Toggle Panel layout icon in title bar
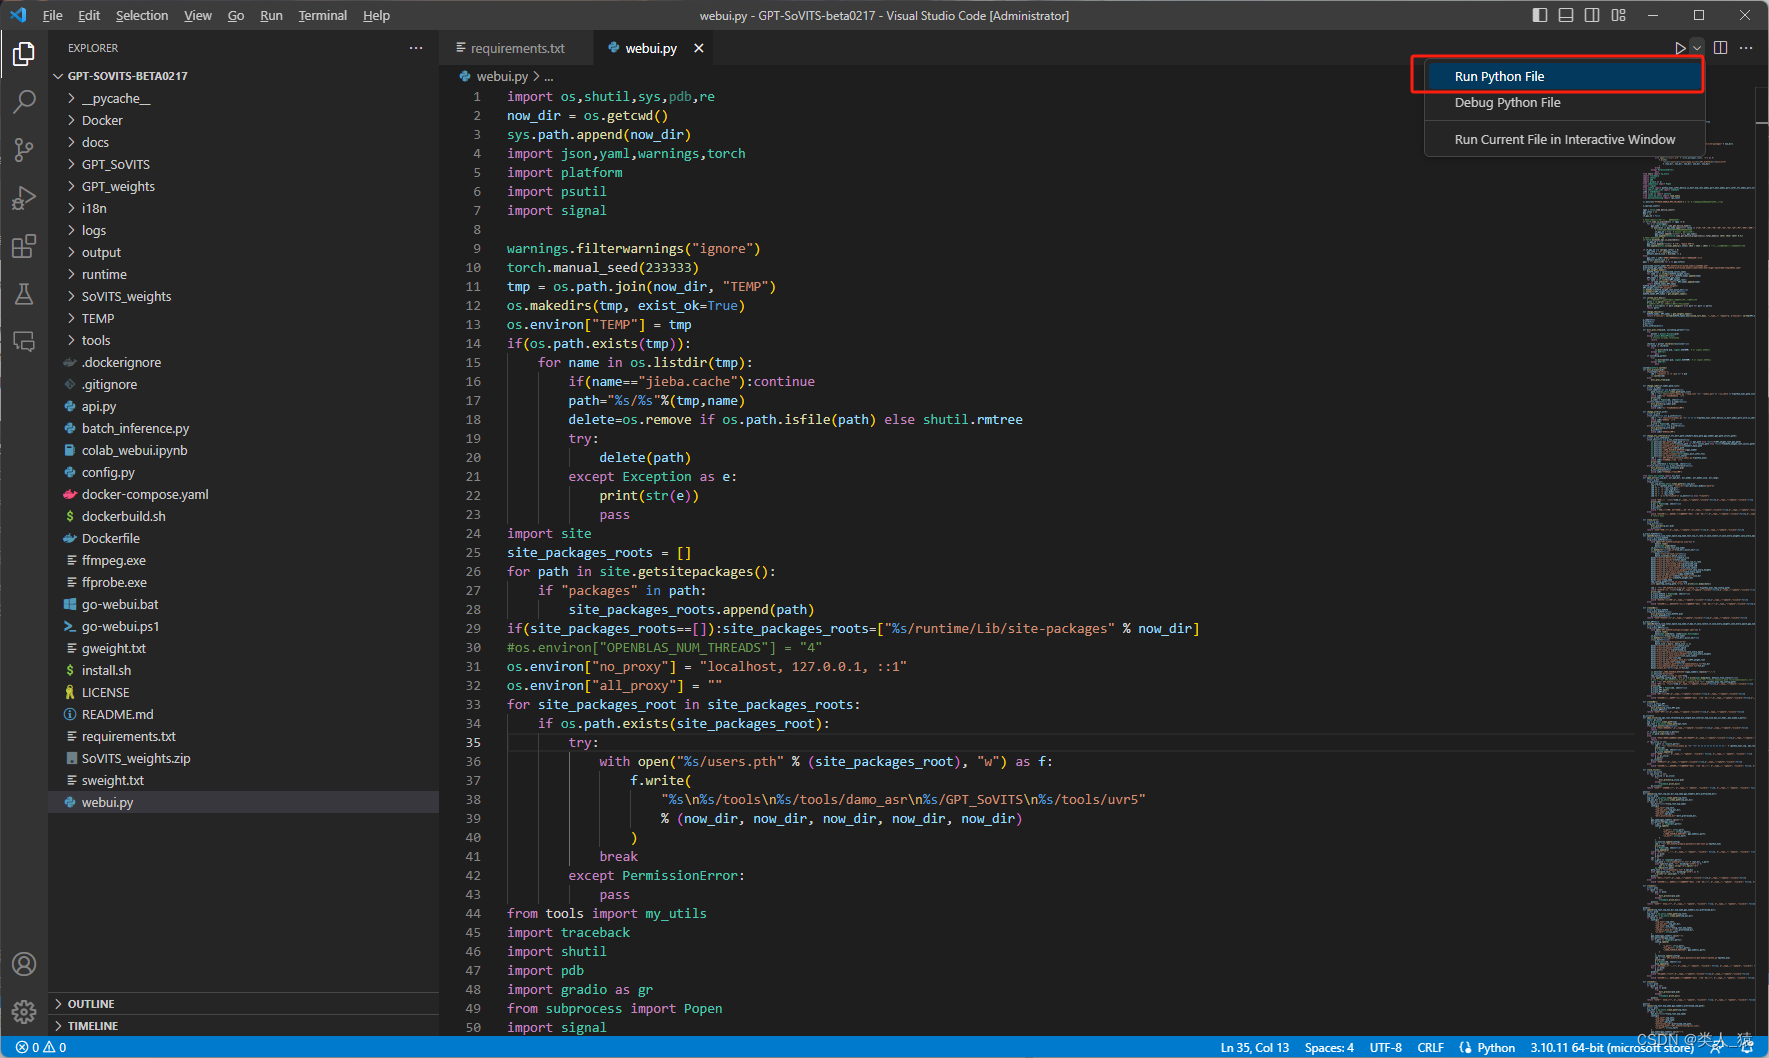The width and height of the screenshot is (1769, 1058). click(1566, 15)
